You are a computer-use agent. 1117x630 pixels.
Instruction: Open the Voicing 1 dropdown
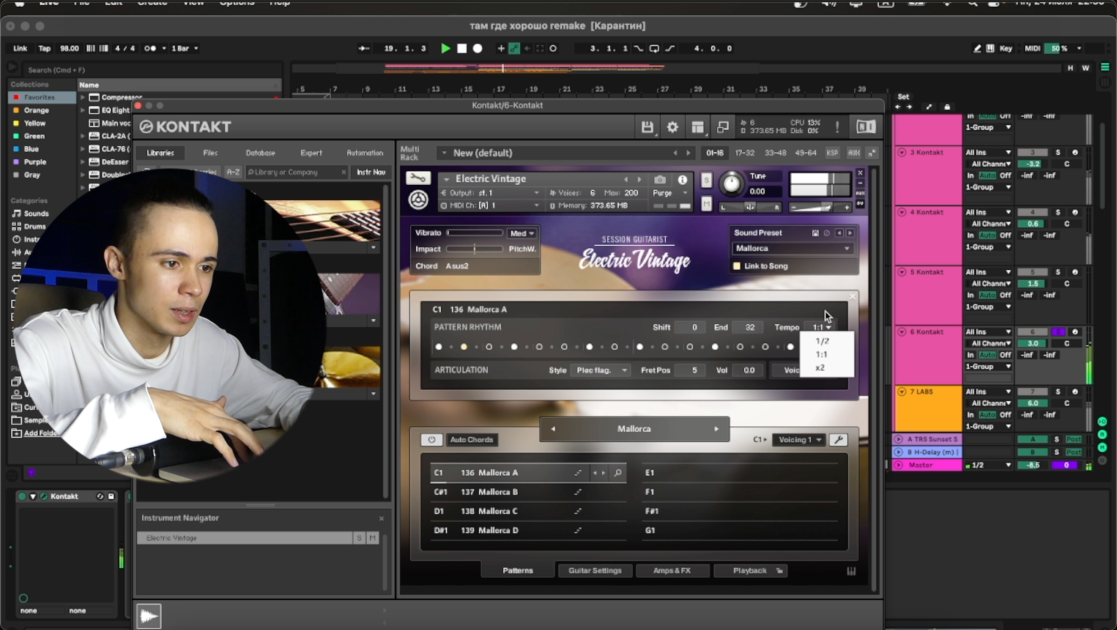[799, 440]
